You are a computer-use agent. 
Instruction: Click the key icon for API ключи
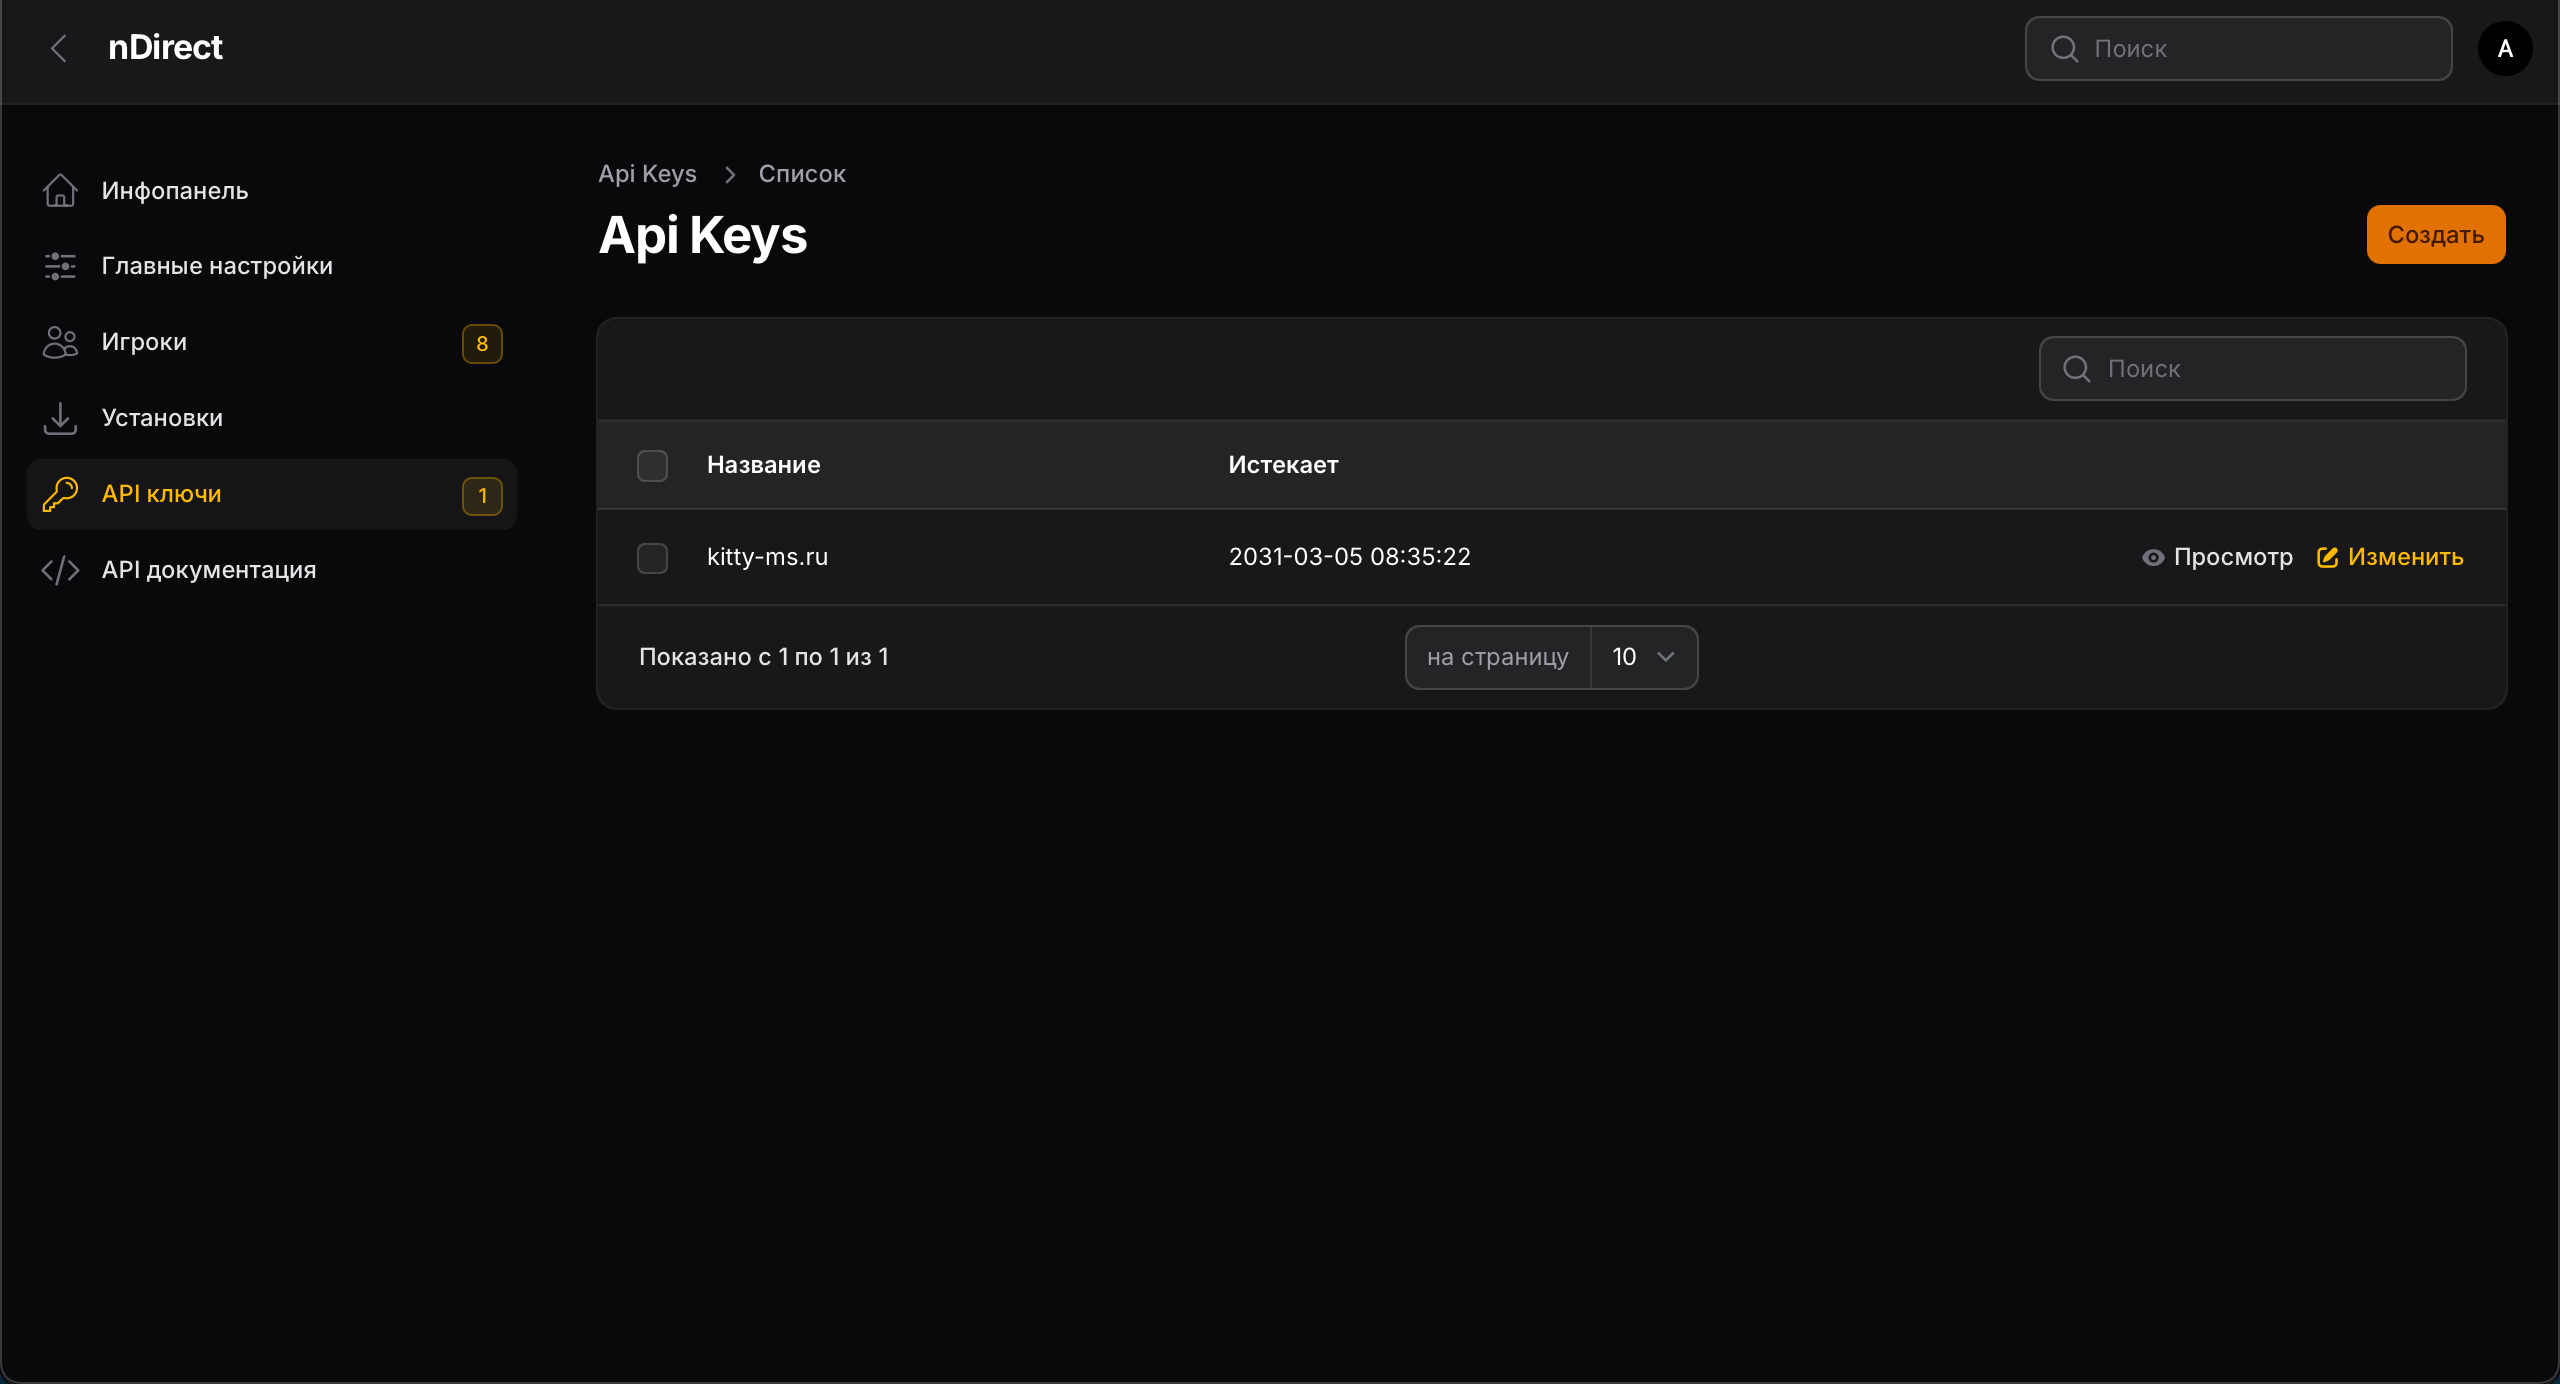(60, 494)
